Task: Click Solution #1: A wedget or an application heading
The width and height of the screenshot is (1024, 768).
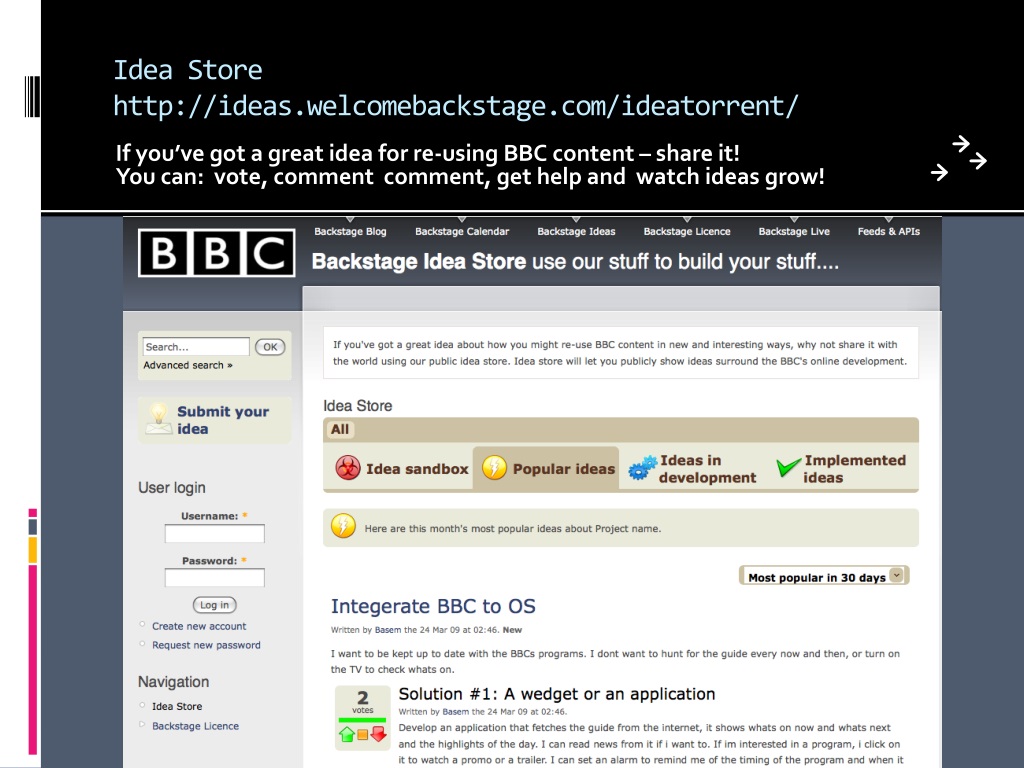Action: (556, 694)
